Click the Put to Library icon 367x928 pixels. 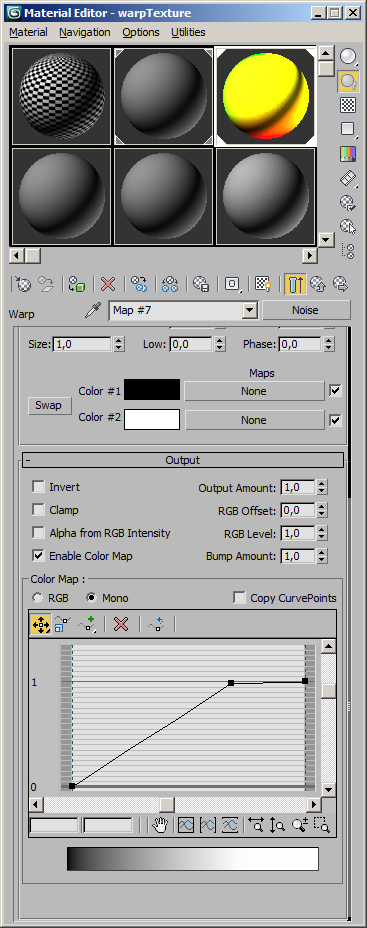pos(201,284)
